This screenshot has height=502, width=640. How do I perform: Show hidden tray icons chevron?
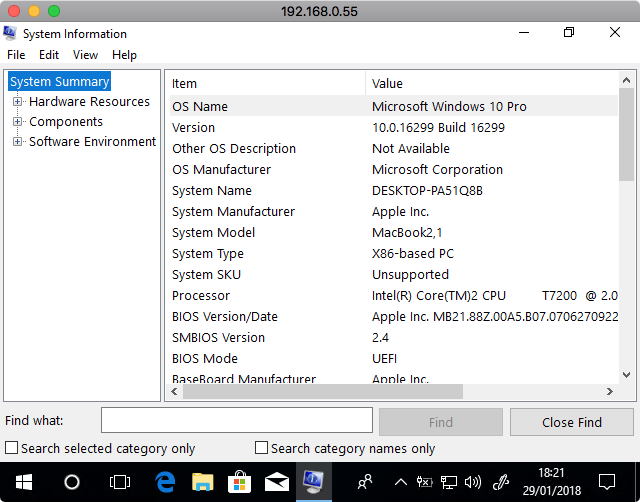coord(401,483)
